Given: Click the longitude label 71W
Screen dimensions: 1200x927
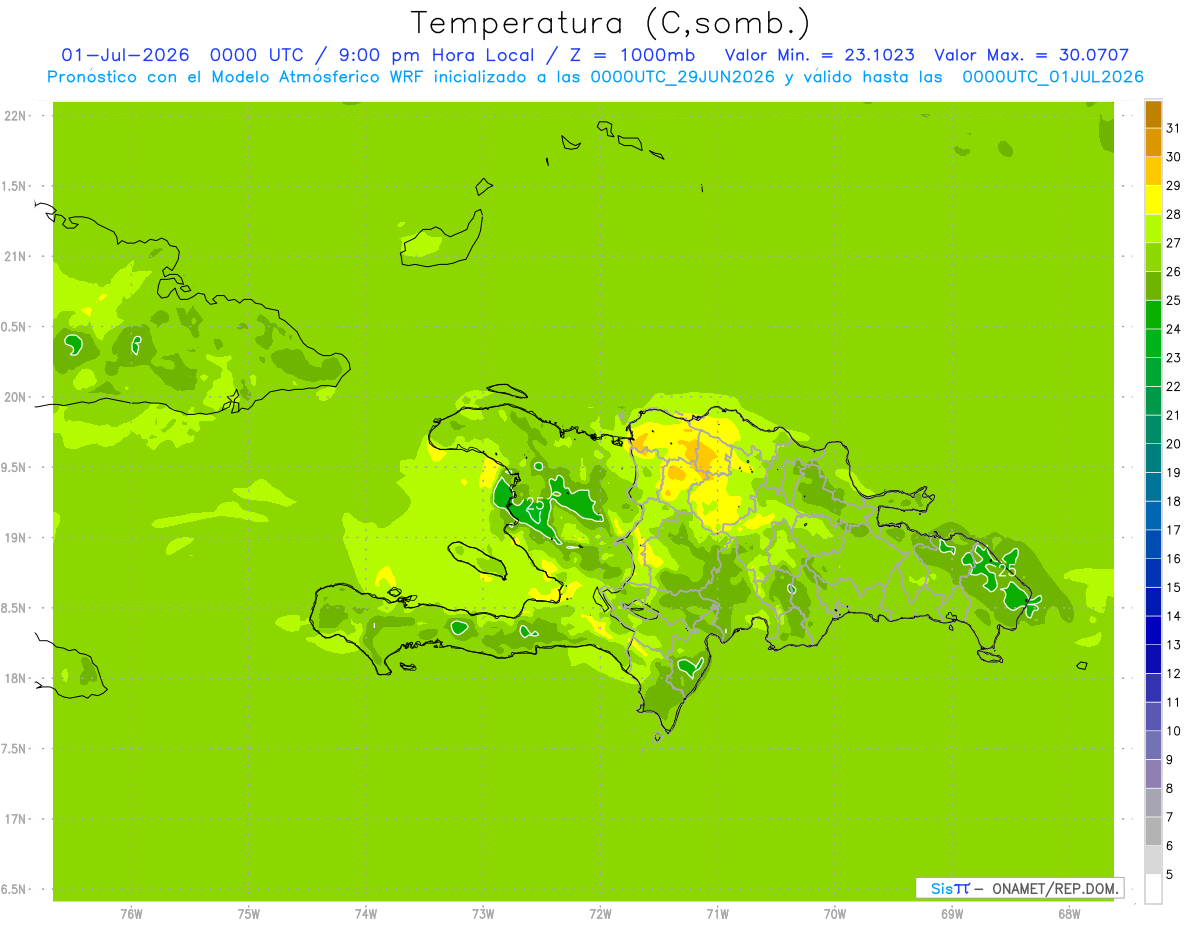Looking at the screenshot, I should click(x=717, y=914).
